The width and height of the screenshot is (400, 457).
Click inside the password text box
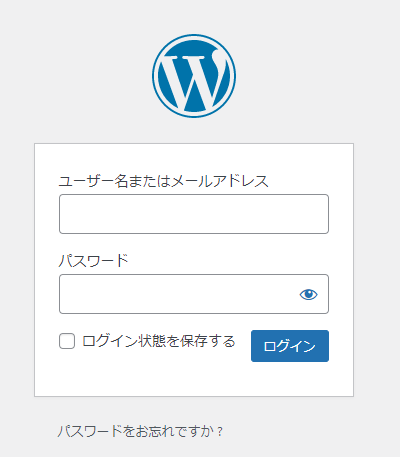click(180, 294)
